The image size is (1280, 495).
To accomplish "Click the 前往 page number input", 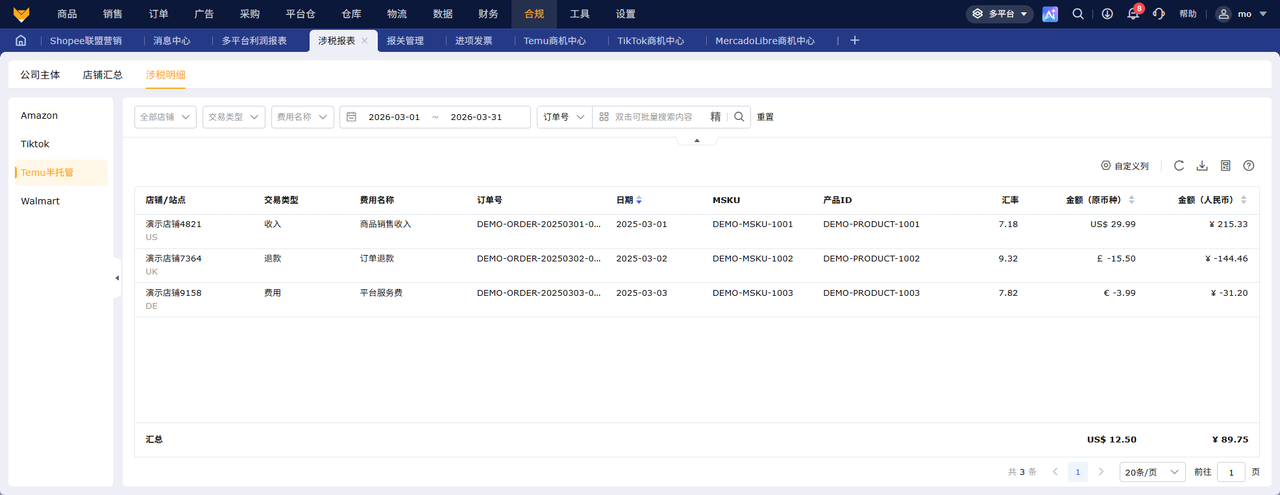I will coord(1231,471).
